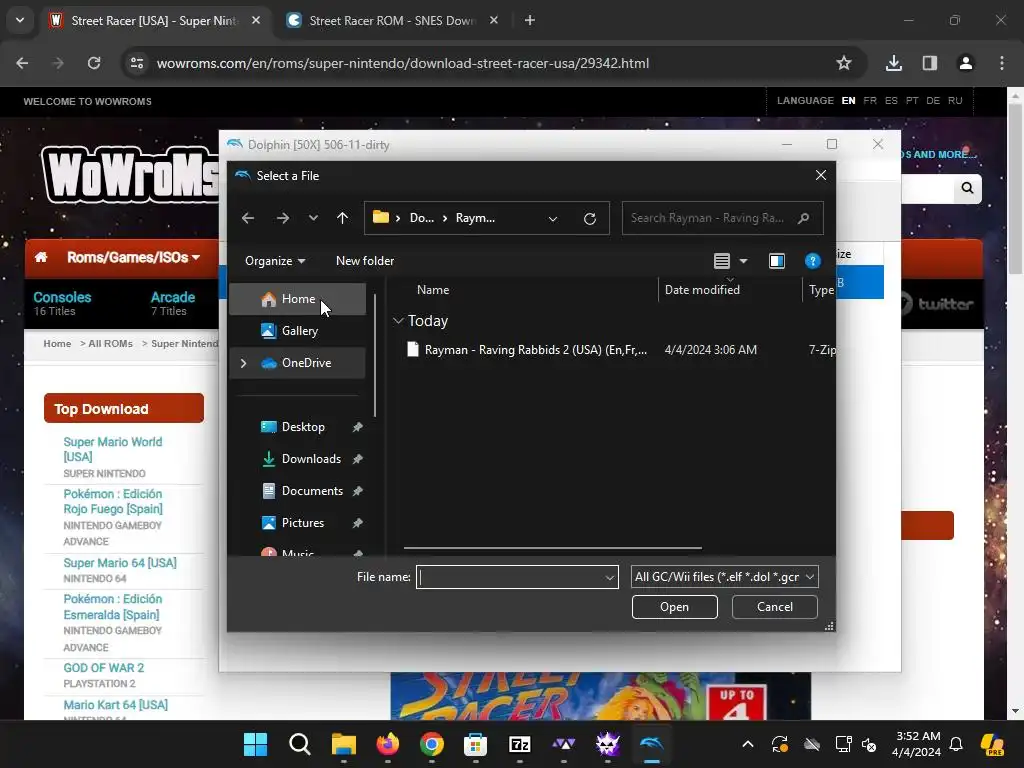Open GOD OF WAR 2 link
The image size is (1024, 768).
pyautogui.click(x=104, y=667)
